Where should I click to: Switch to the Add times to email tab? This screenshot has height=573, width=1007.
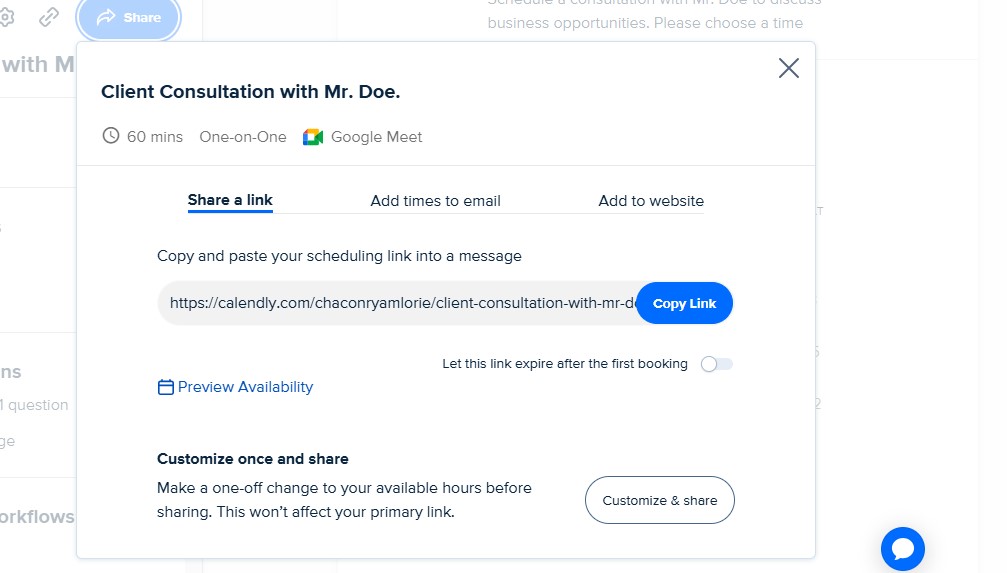click(435, 201)
